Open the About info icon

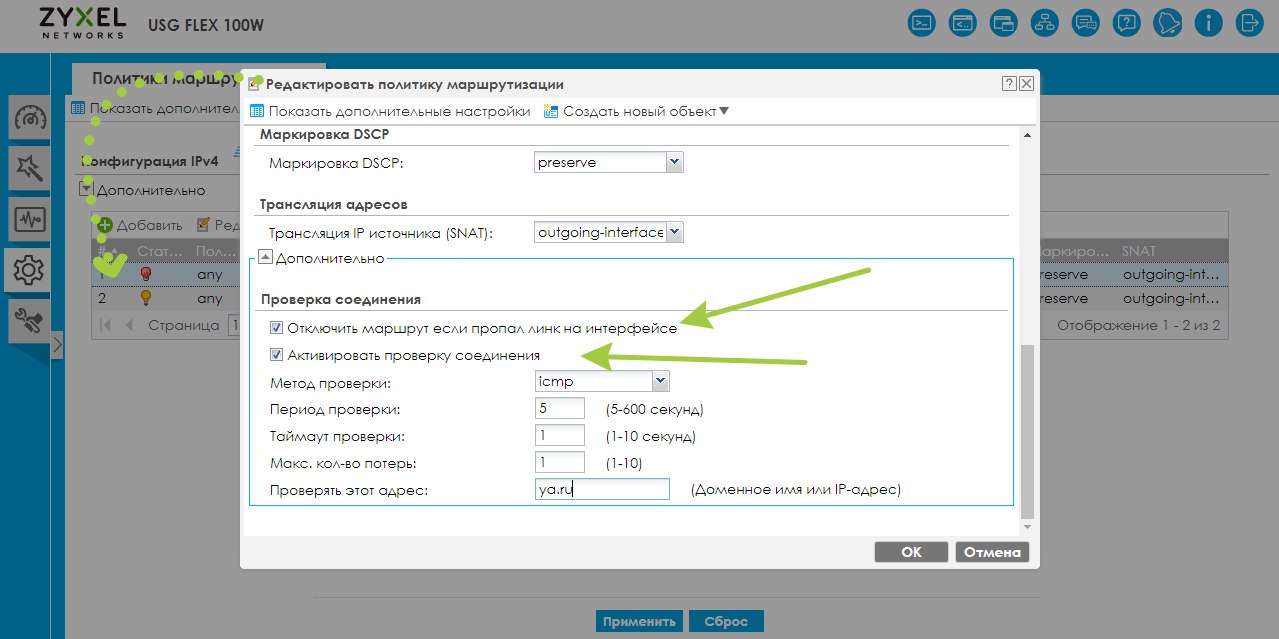click(x=1209, y=21)
